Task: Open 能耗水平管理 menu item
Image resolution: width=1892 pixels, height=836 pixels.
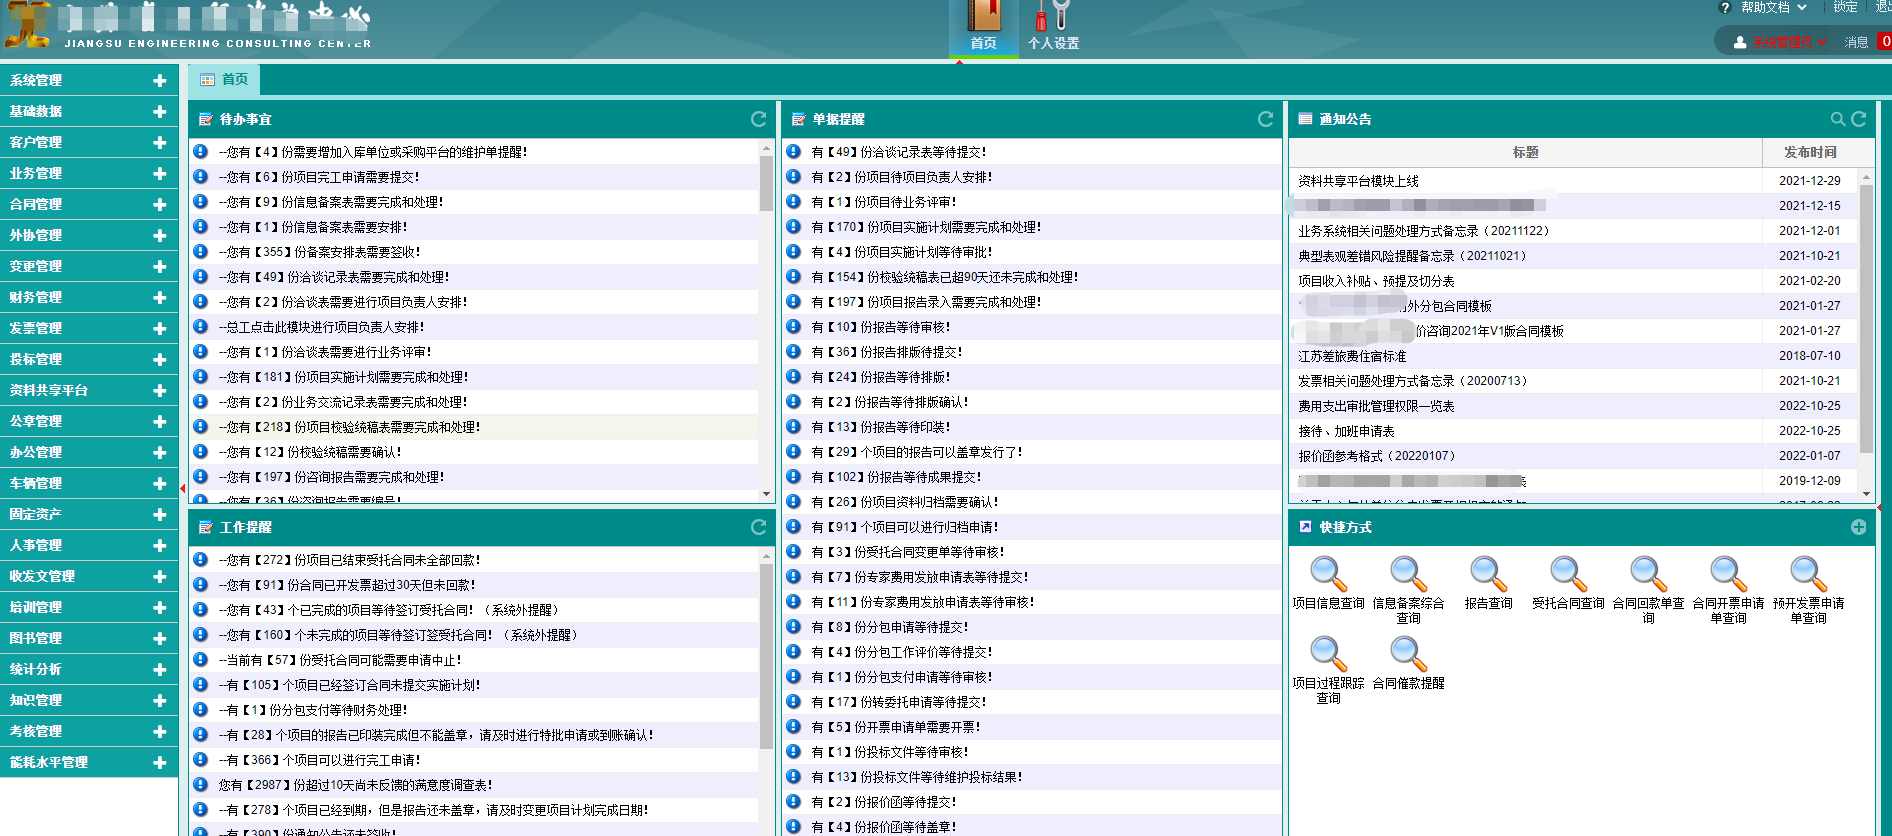Action: (89, 762)
